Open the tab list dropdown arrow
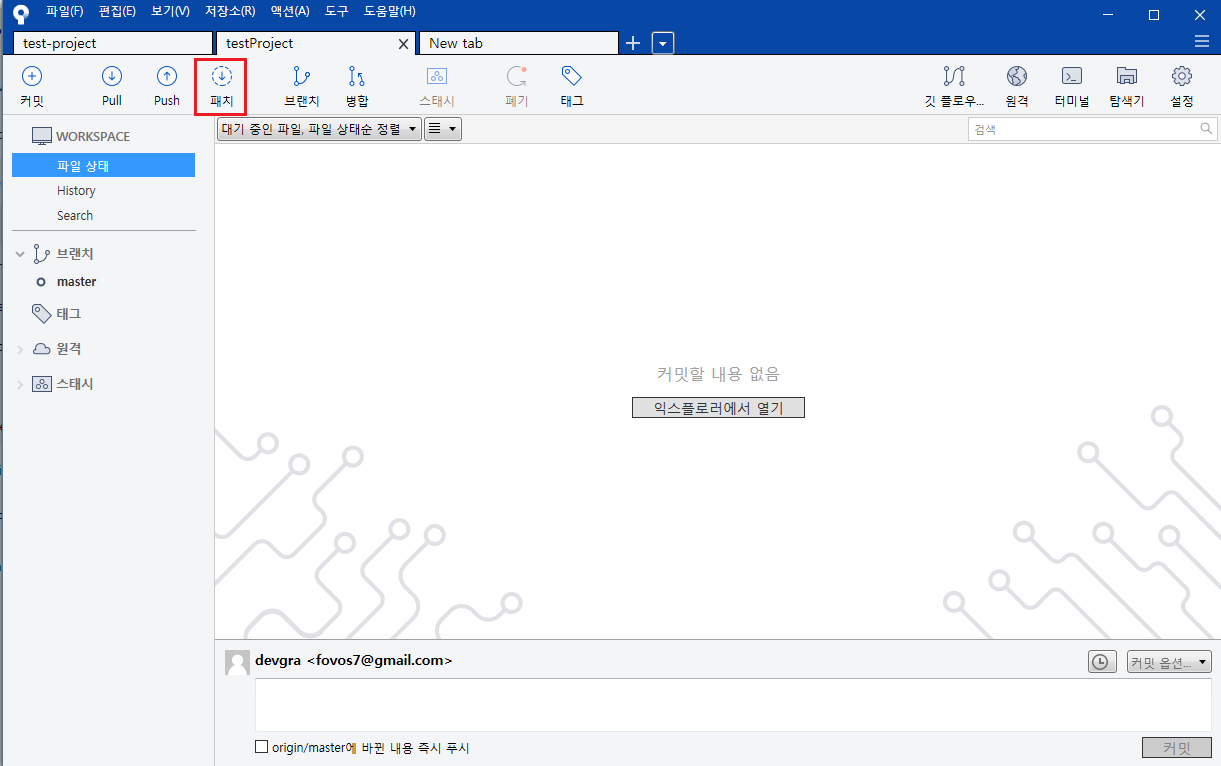The width and height of the screenshot is (1221, 766). pyautogui.click(x=663, y=43)
